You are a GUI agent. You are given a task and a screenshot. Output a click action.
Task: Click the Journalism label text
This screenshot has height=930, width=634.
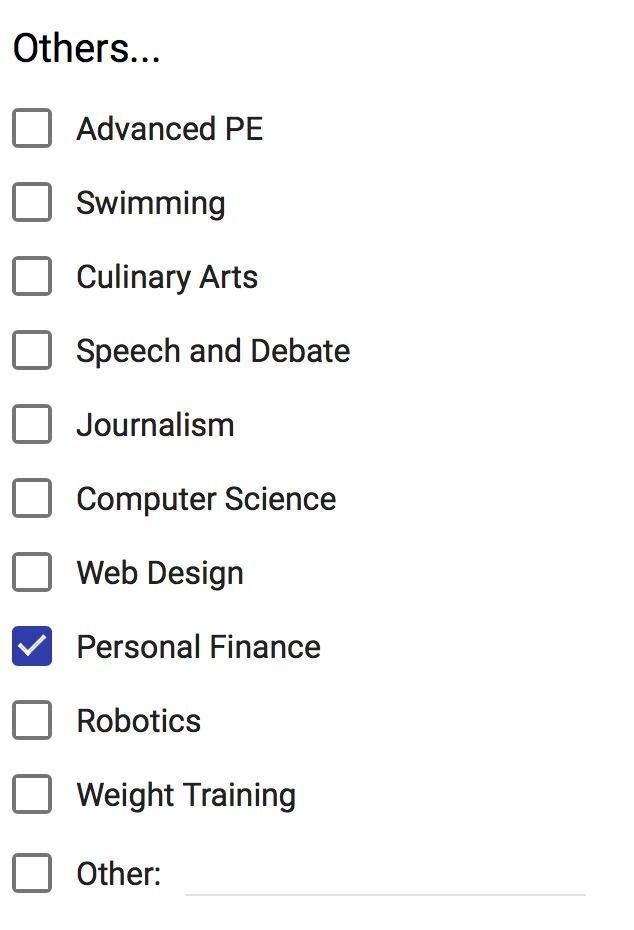(x=155, y=425)
